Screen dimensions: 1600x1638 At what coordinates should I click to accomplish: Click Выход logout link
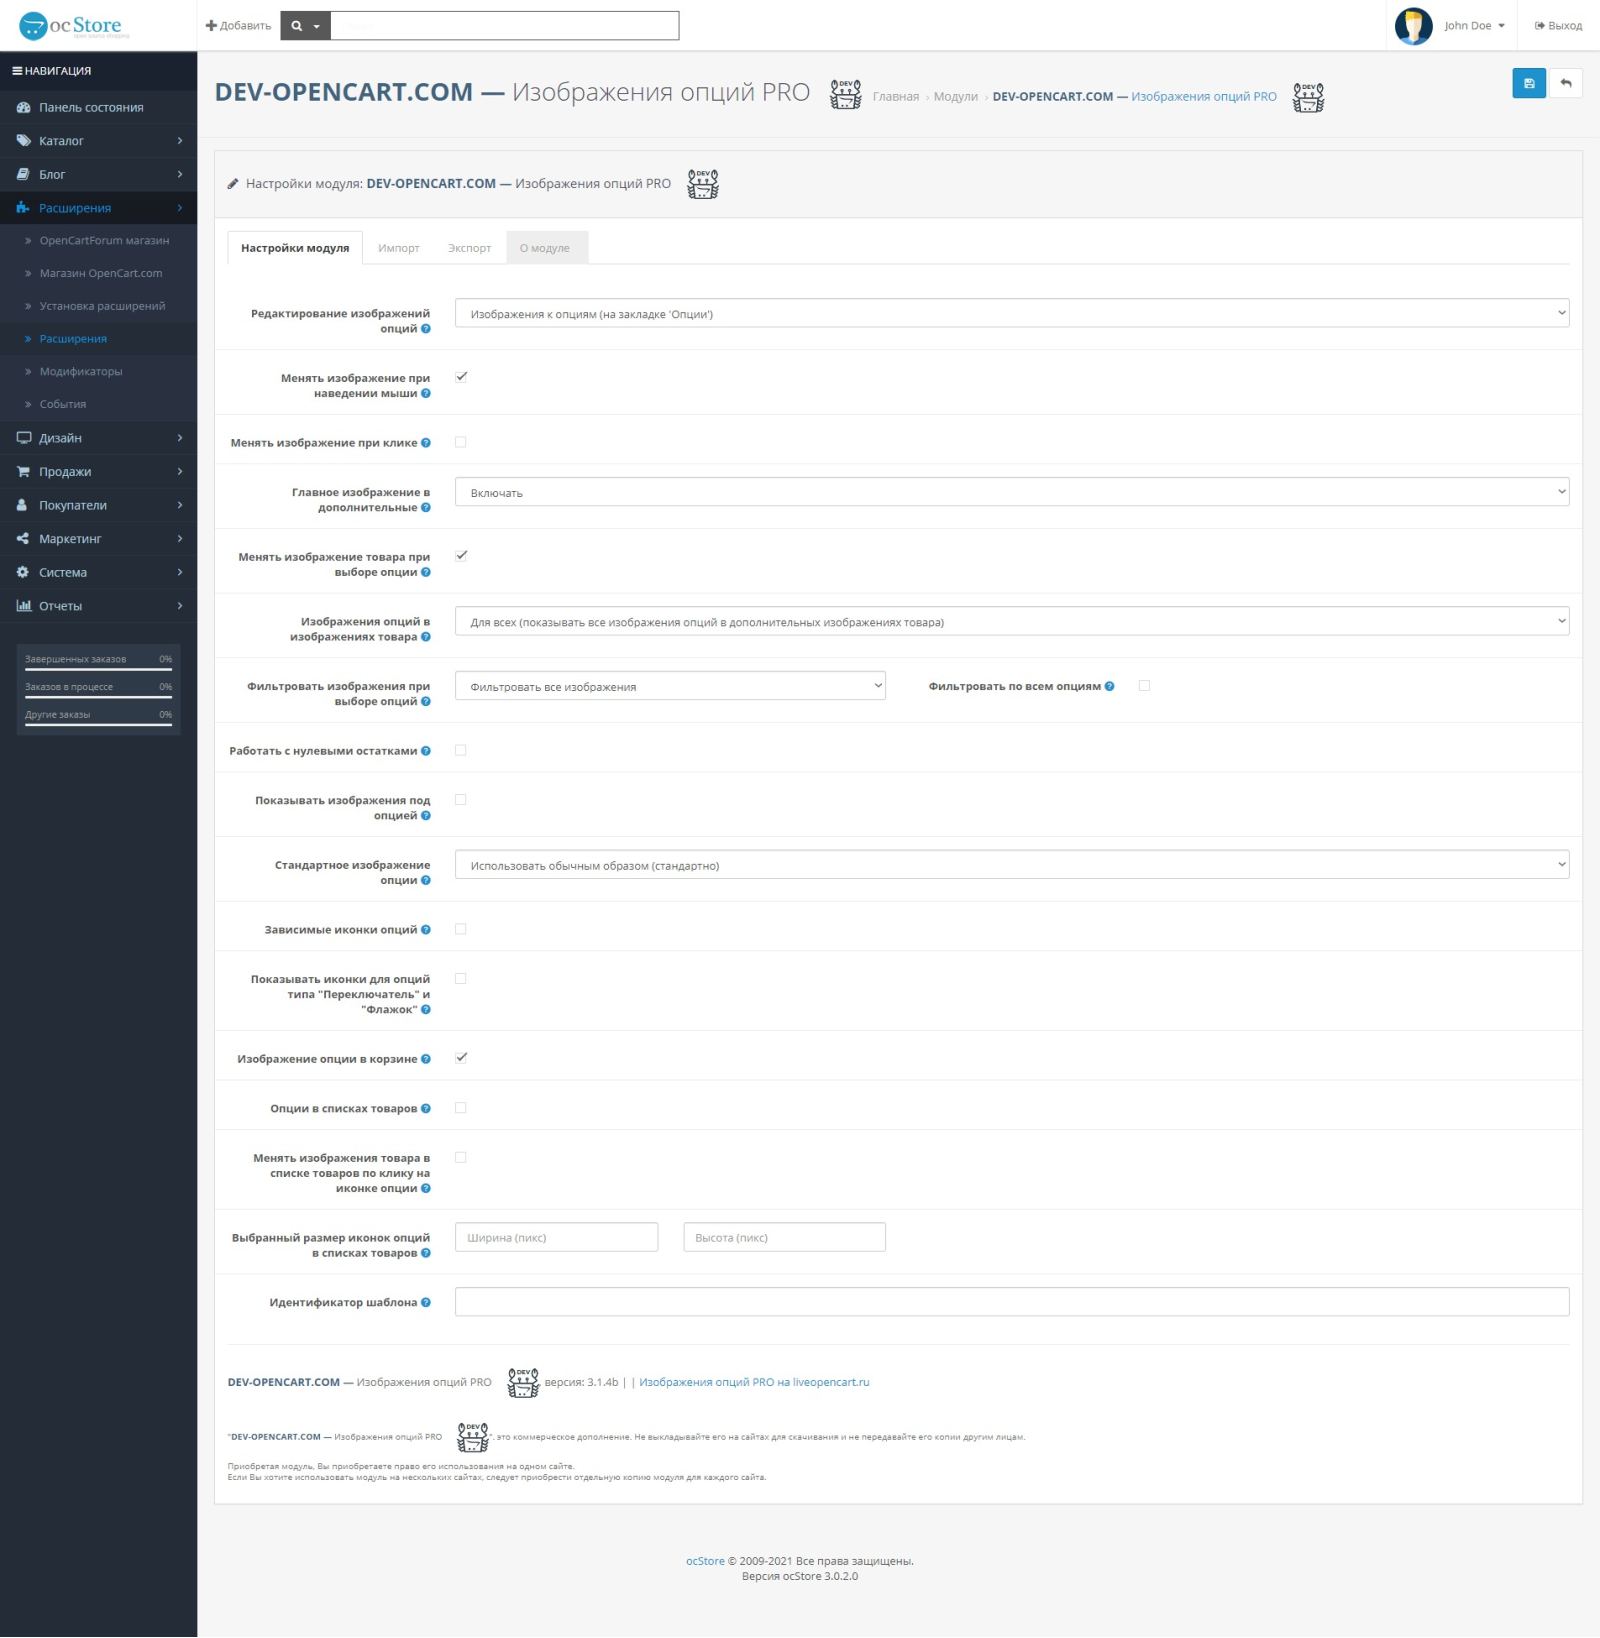click(x=1559, y=26)
